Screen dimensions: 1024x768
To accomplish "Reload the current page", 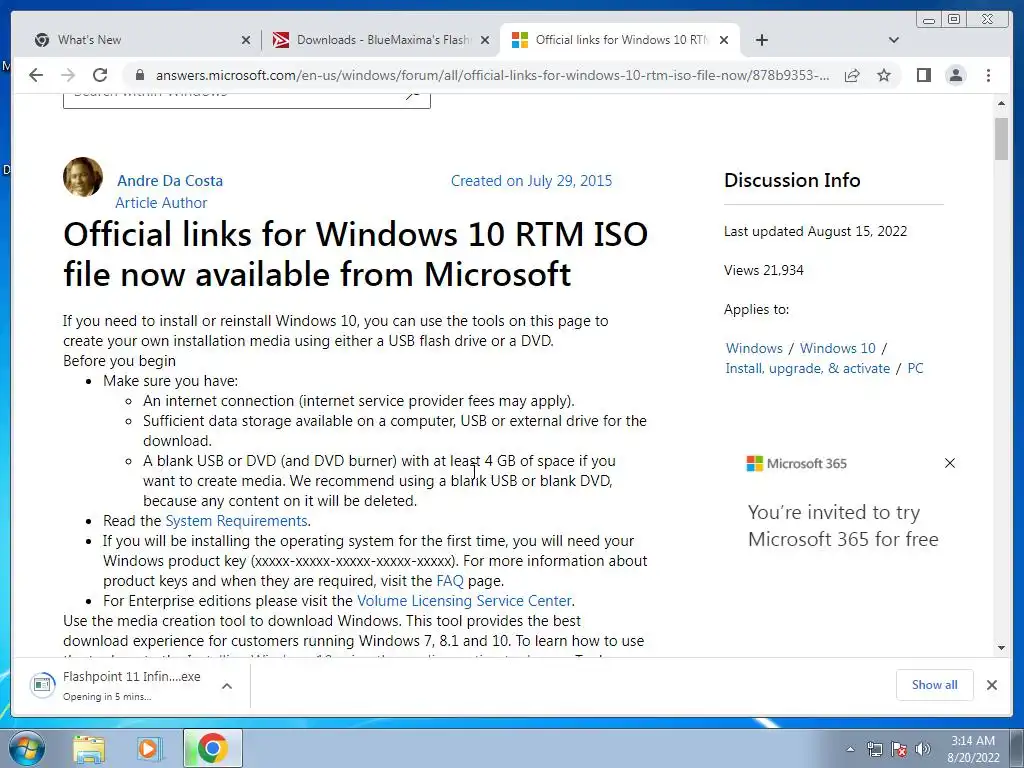I will click(x=99, y=75).
